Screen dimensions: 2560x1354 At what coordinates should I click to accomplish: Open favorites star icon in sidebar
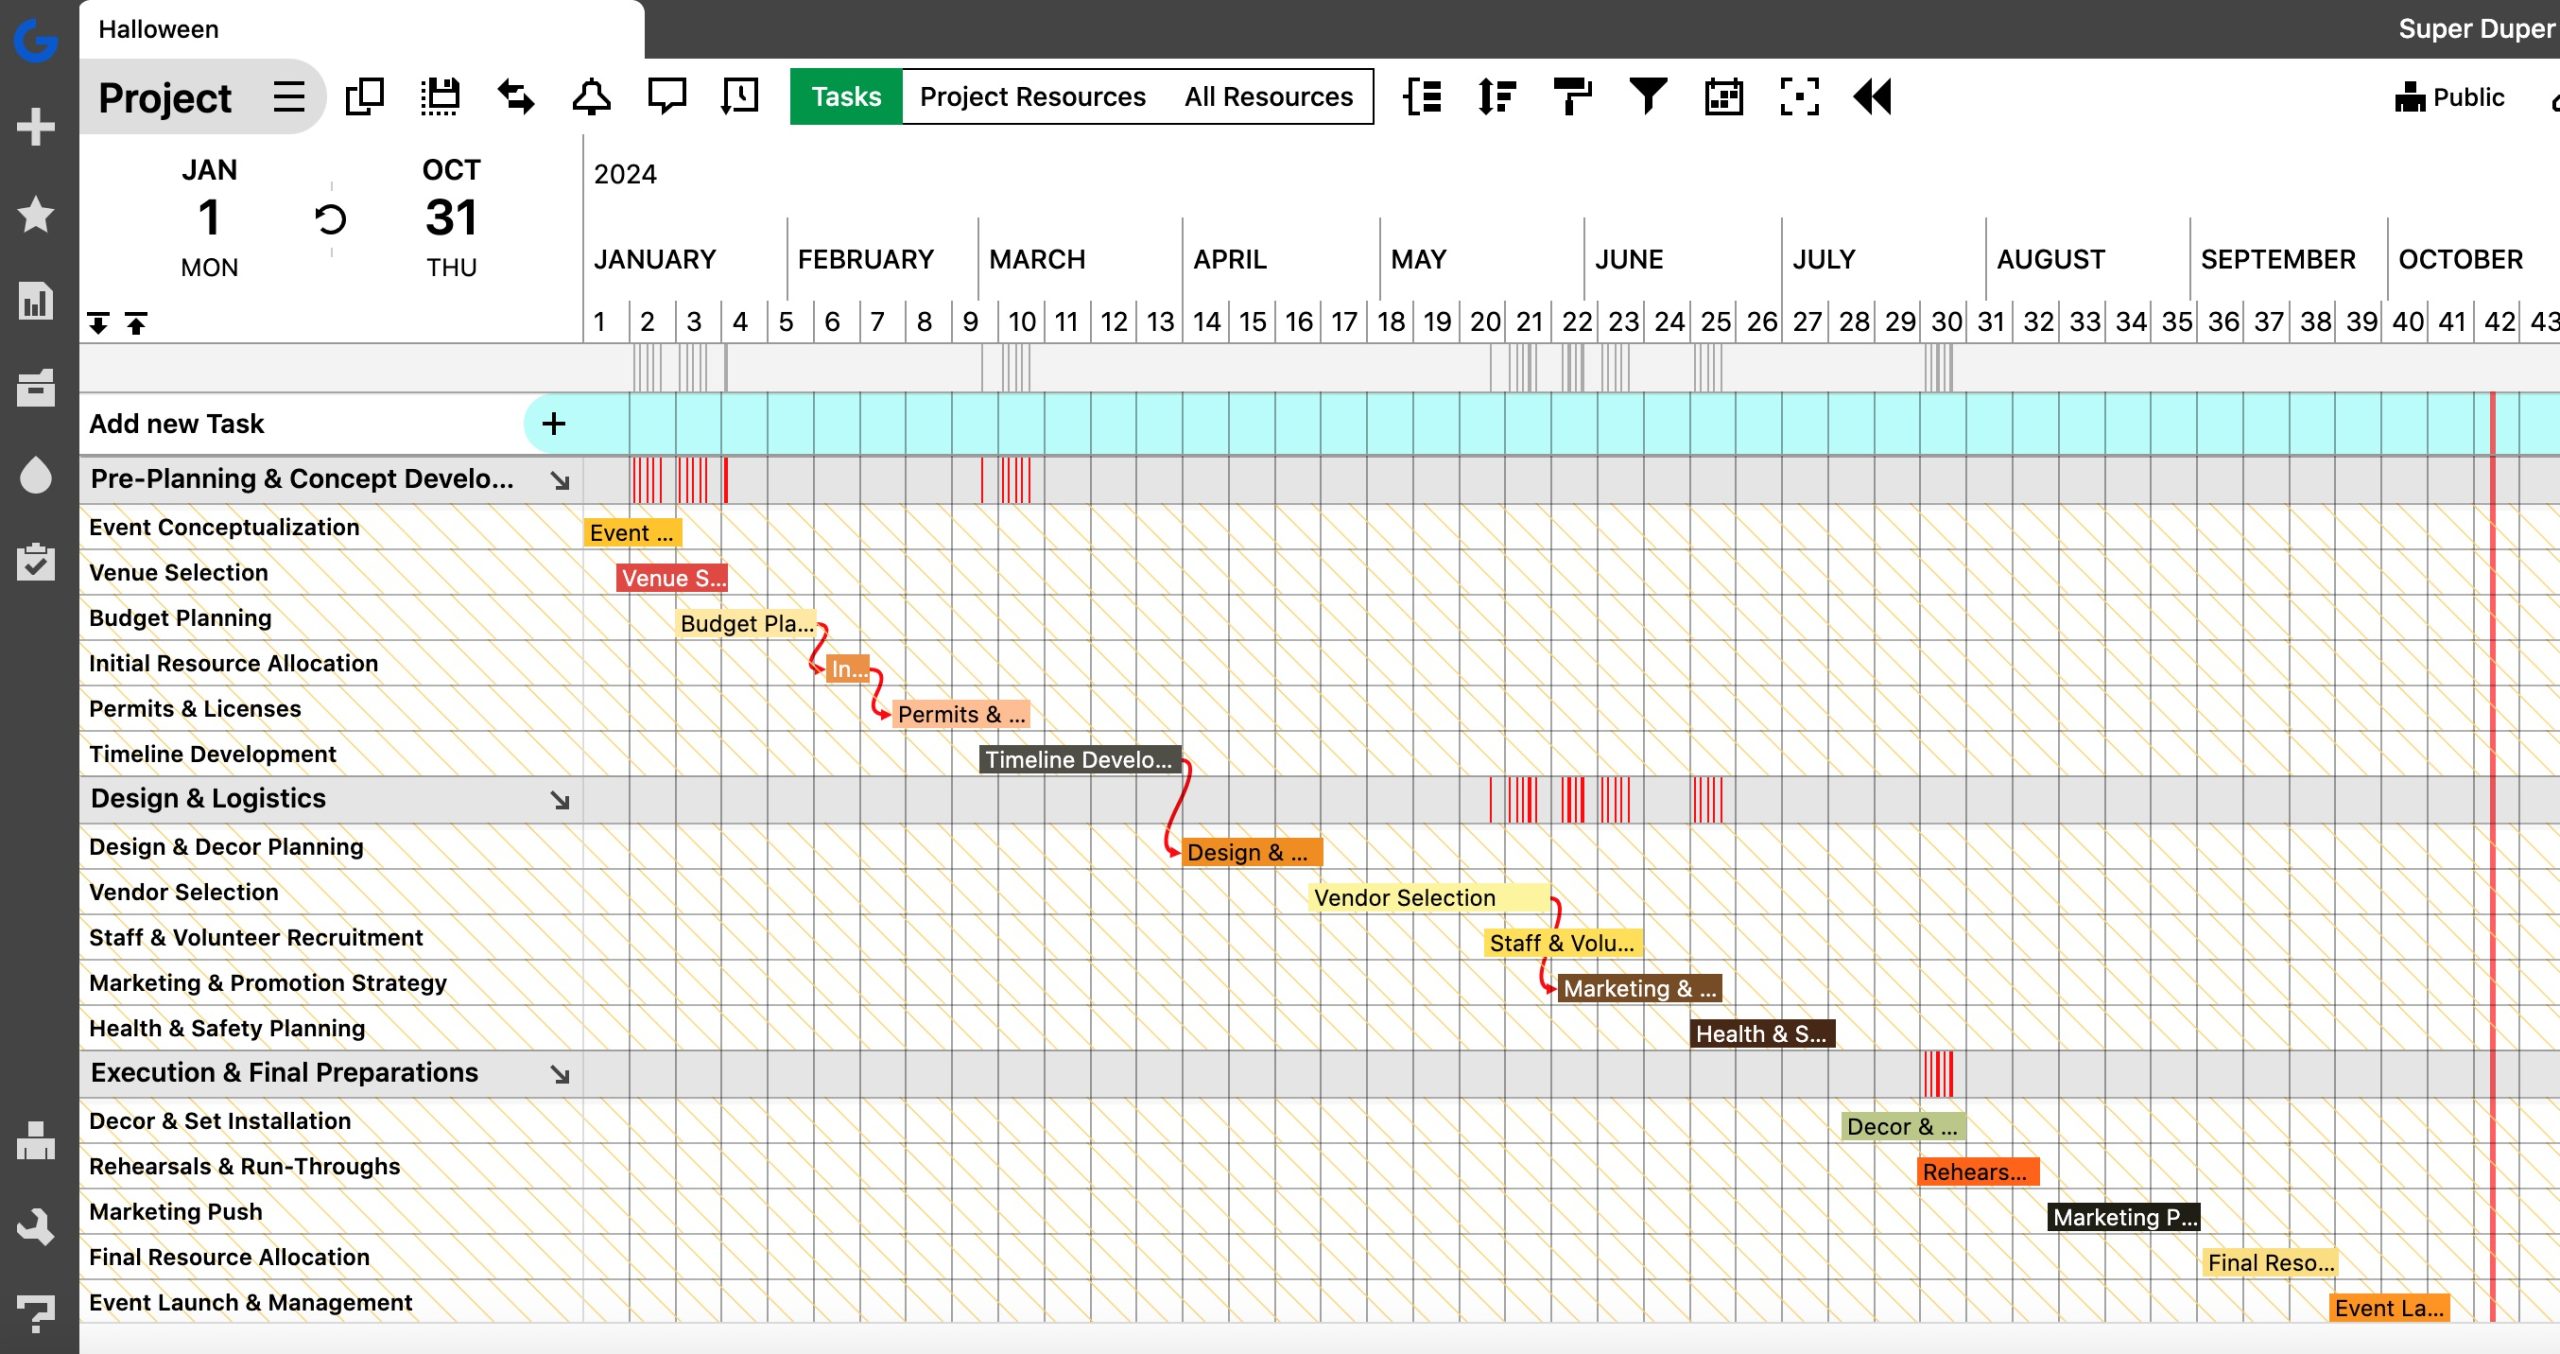pos(36,214)
